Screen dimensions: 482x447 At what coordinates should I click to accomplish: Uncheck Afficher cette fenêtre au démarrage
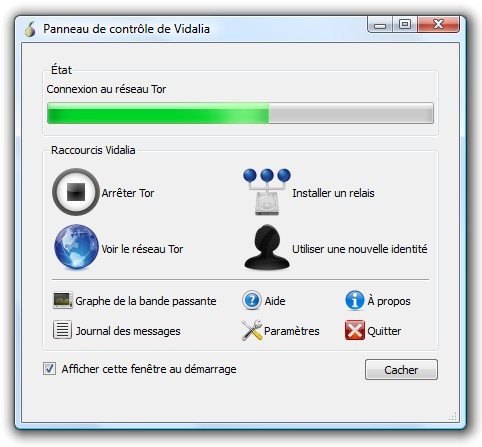pos(49,369)
